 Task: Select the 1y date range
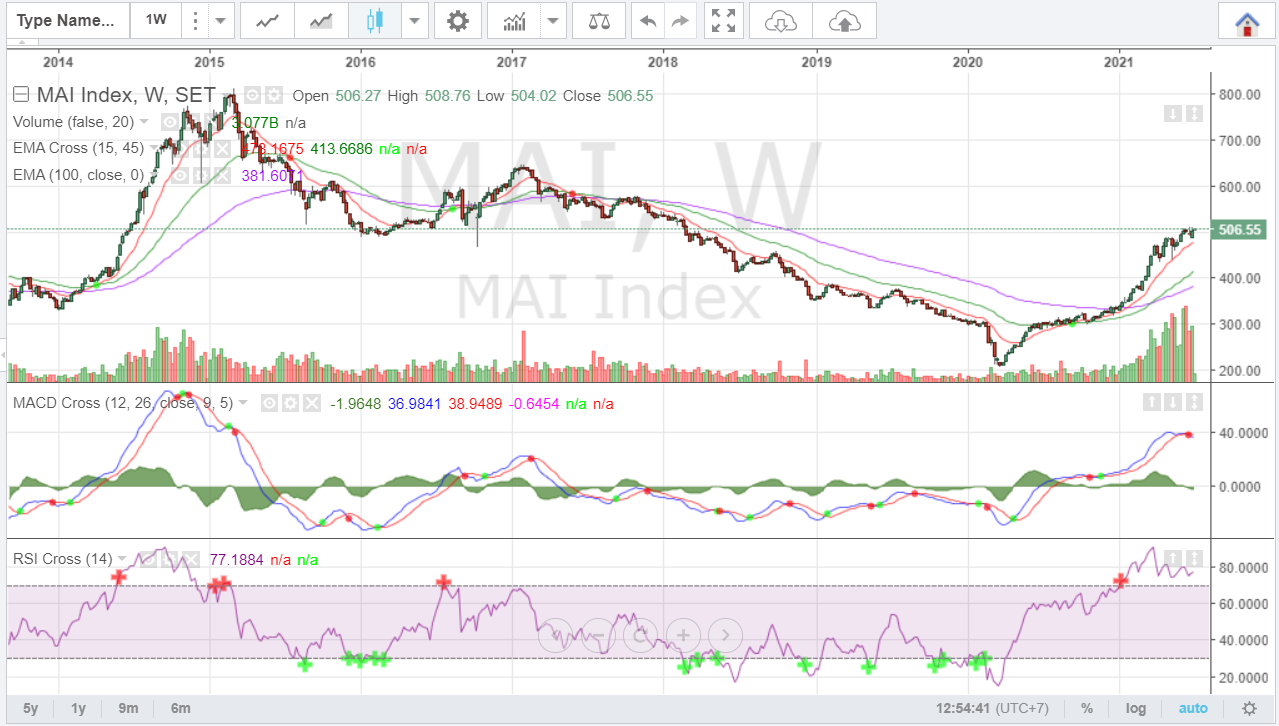pyautogui.click(x=79, y=708)
